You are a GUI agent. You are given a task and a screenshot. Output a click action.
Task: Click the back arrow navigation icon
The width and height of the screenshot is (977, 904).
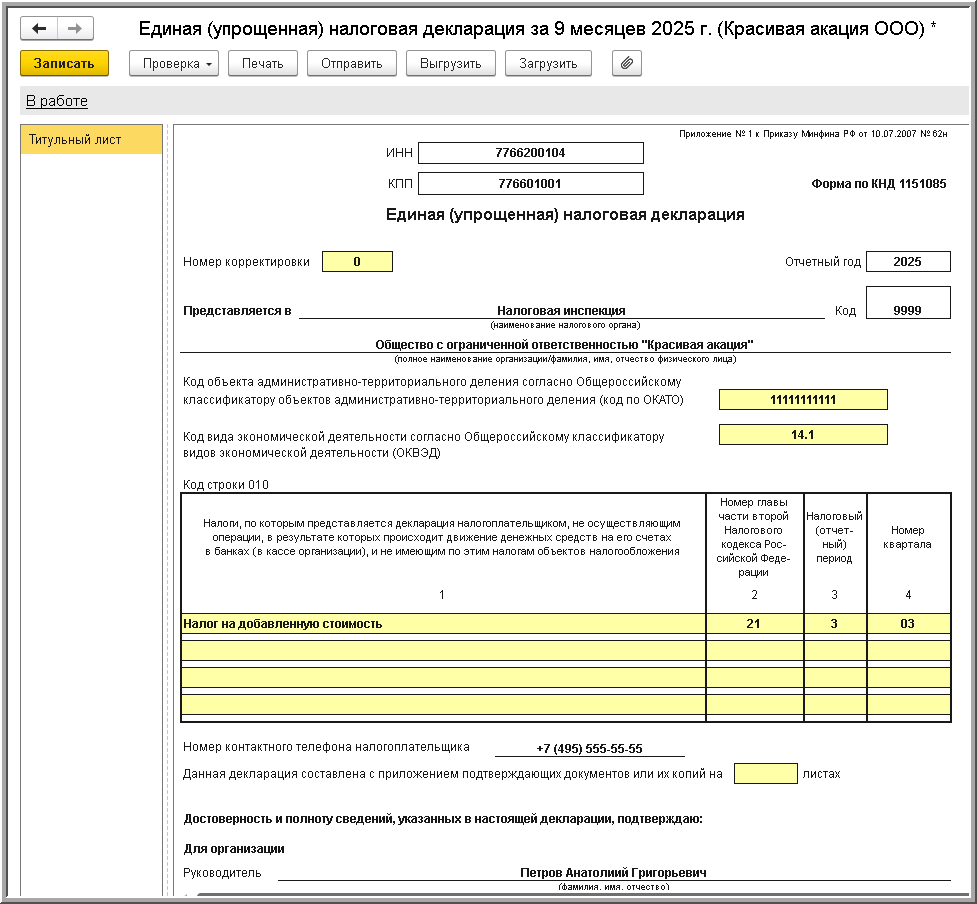pyautogui.click(x=40, y=29)
